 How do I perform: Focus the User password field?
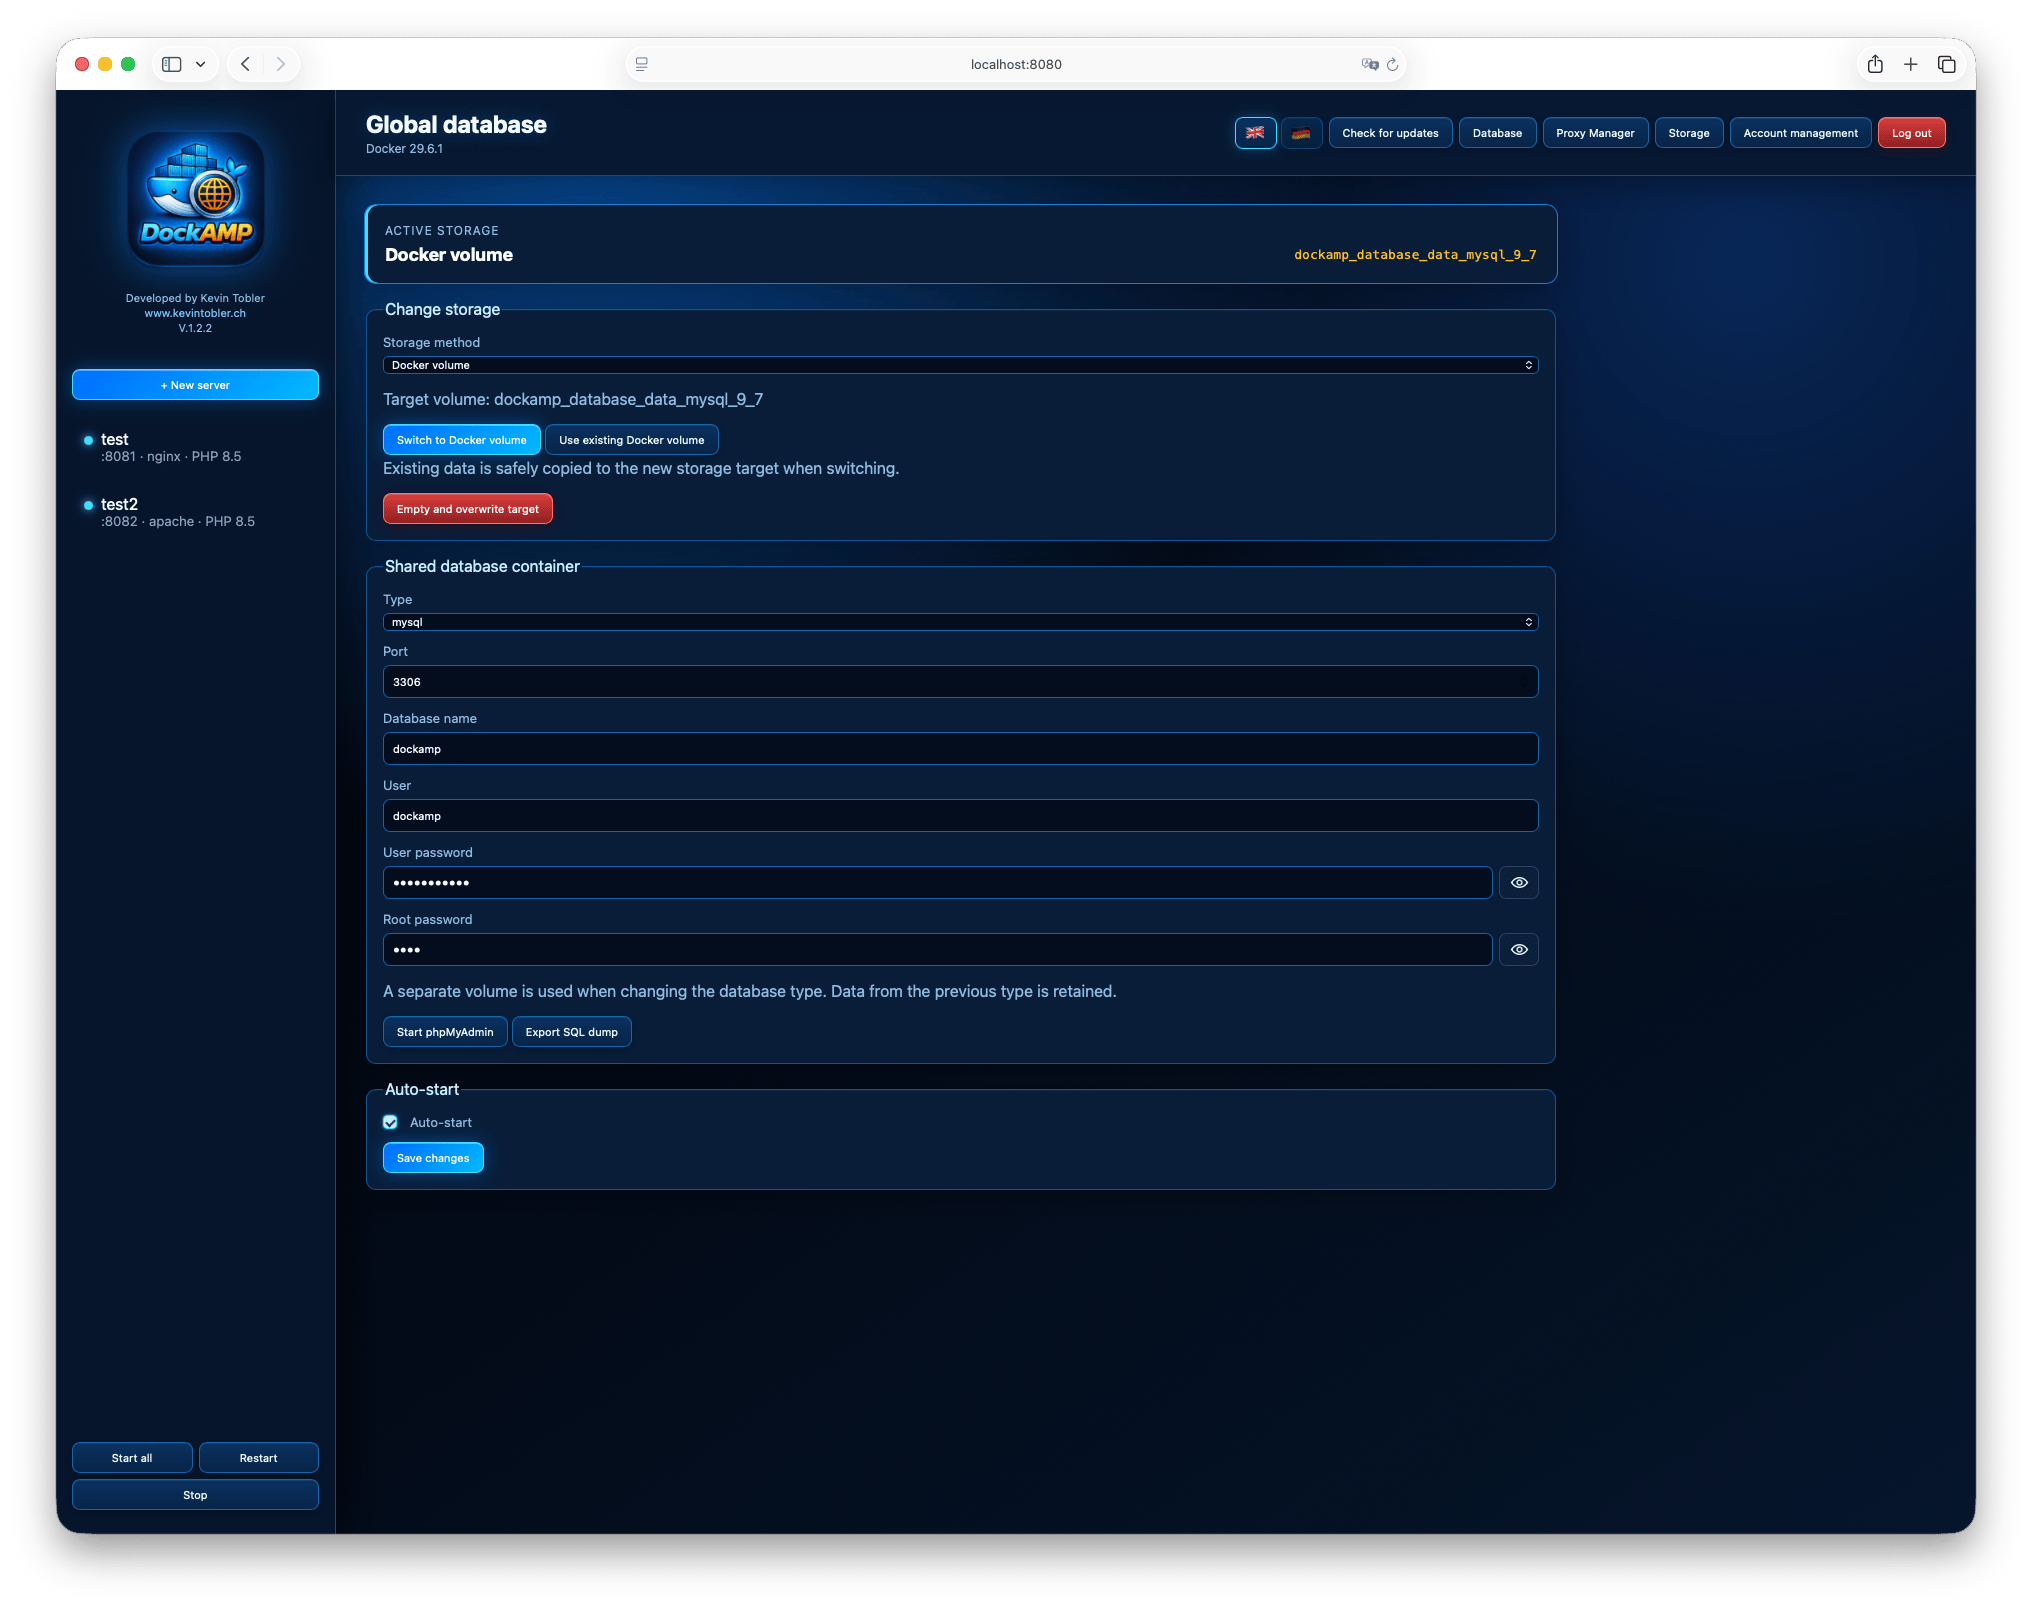point(937,883)
